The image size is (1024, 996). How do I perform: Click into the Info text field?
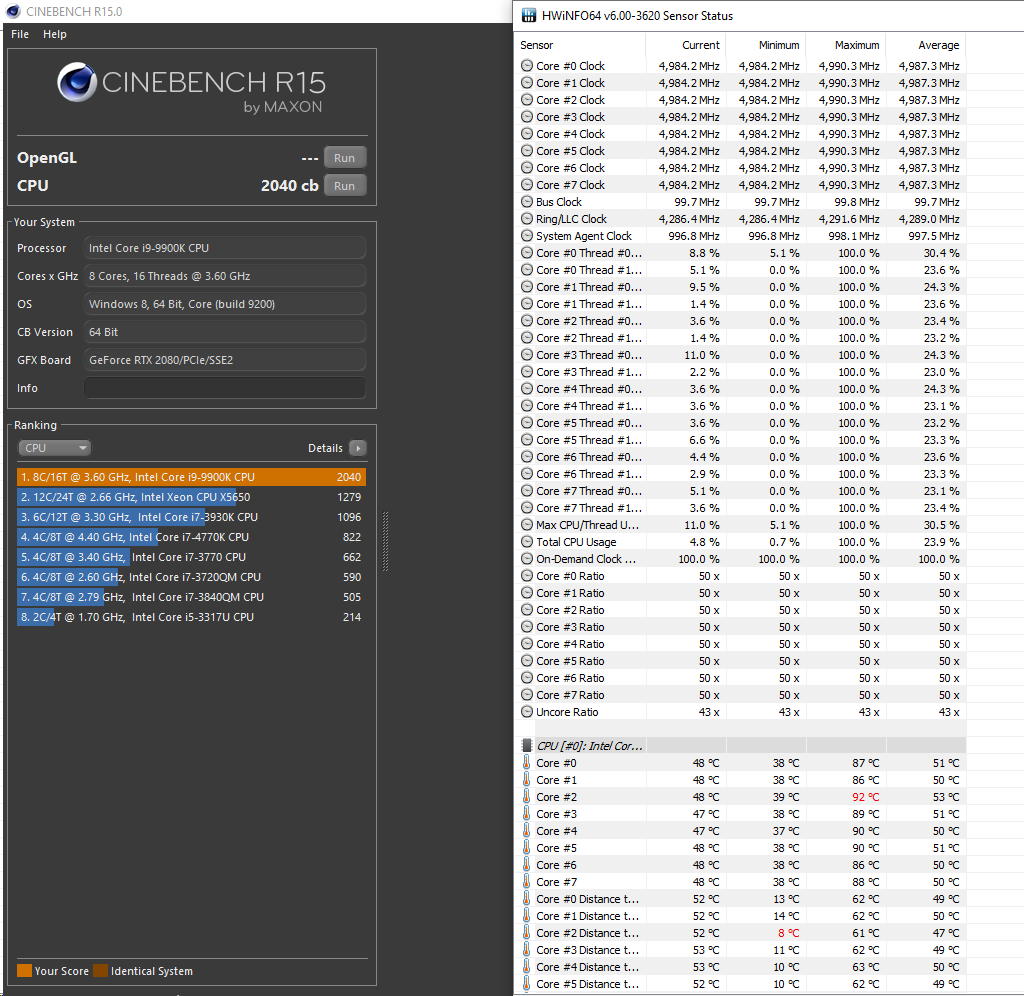click(x=224, y=388)
